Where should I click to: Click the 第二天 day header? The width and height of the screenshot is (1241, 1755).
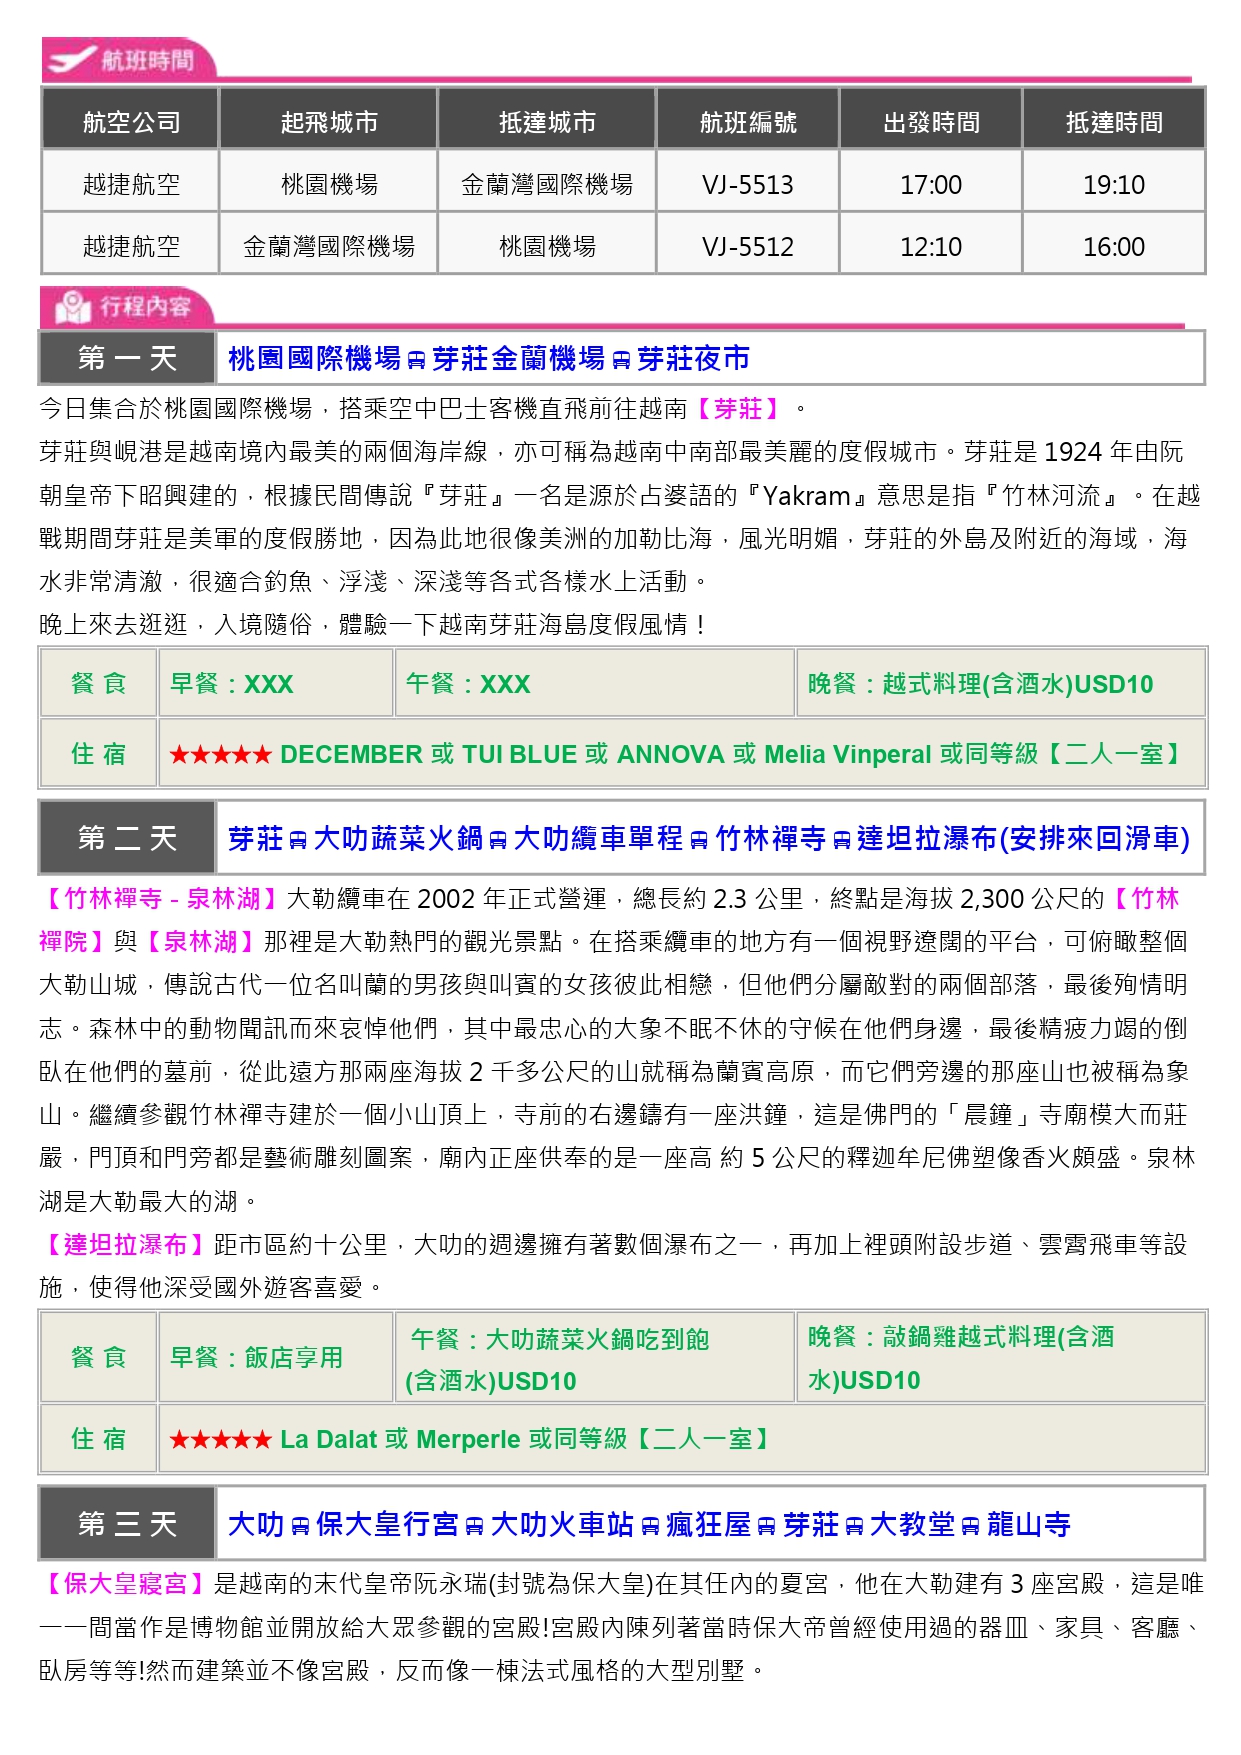tap(127, 838)
